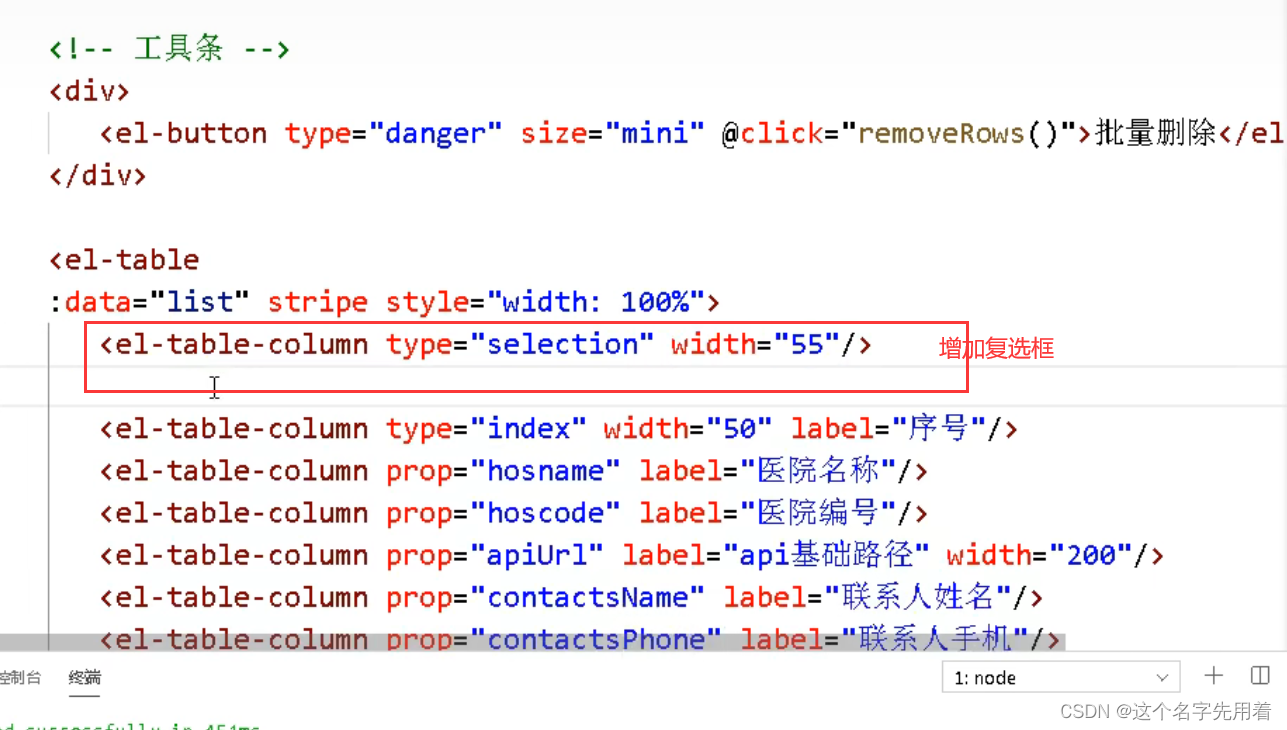Screen dimensions: 1287x730
Task: Click the 联系人姓名 label value
Action: [x=918, y=597]
